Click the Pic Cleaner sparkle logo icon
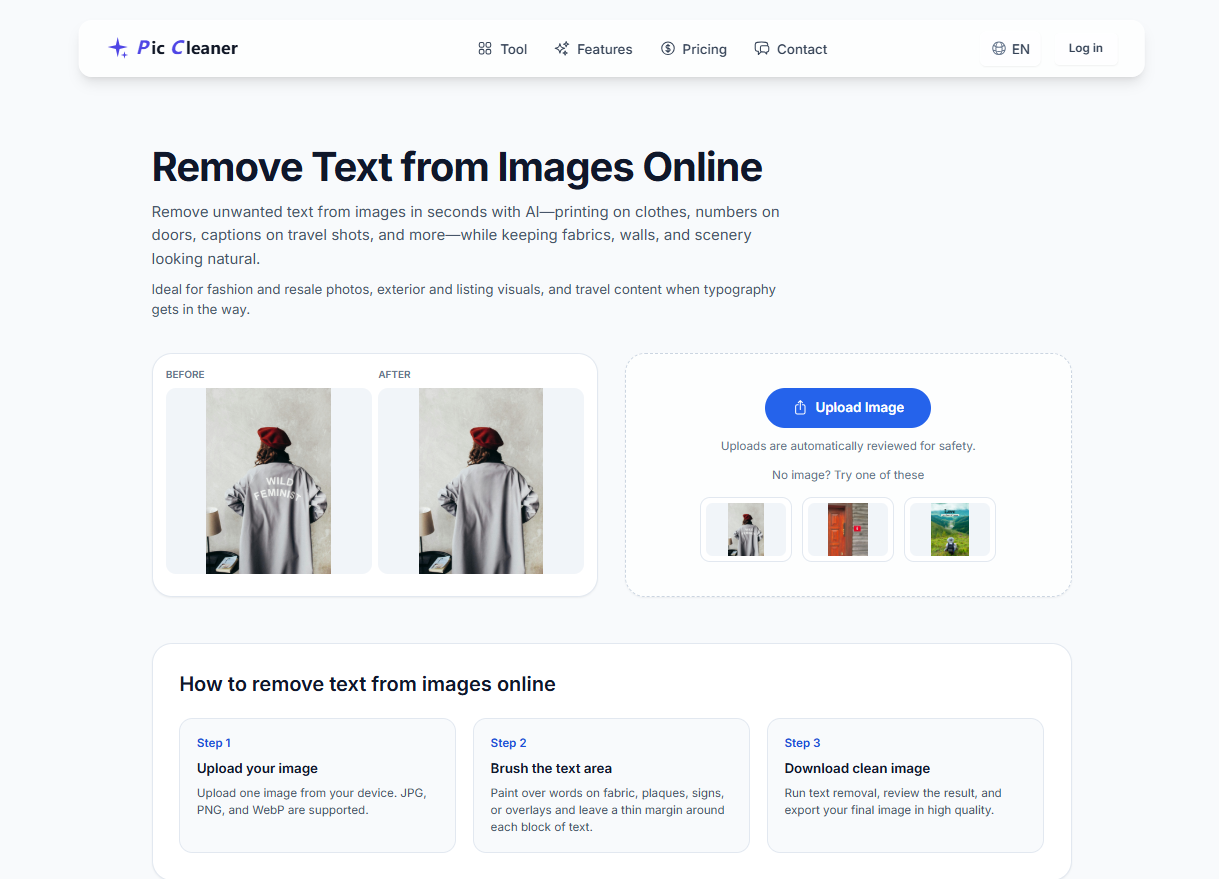The image size is (1219, 879). point(117,47)
